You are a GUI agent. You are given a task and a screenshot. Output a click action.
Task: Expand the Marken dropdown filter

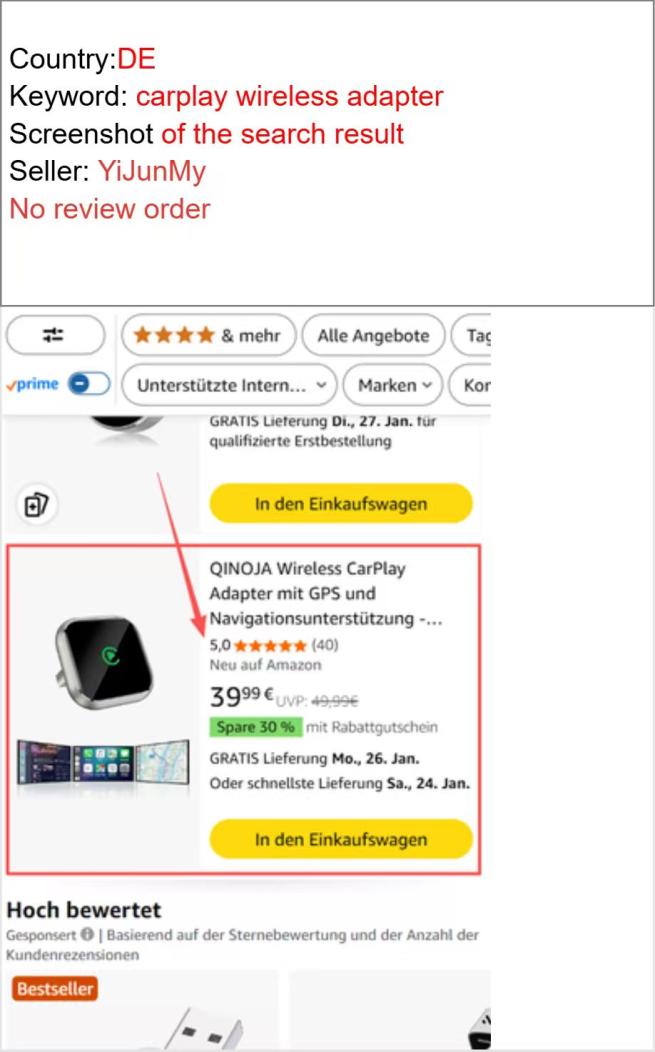393,385
